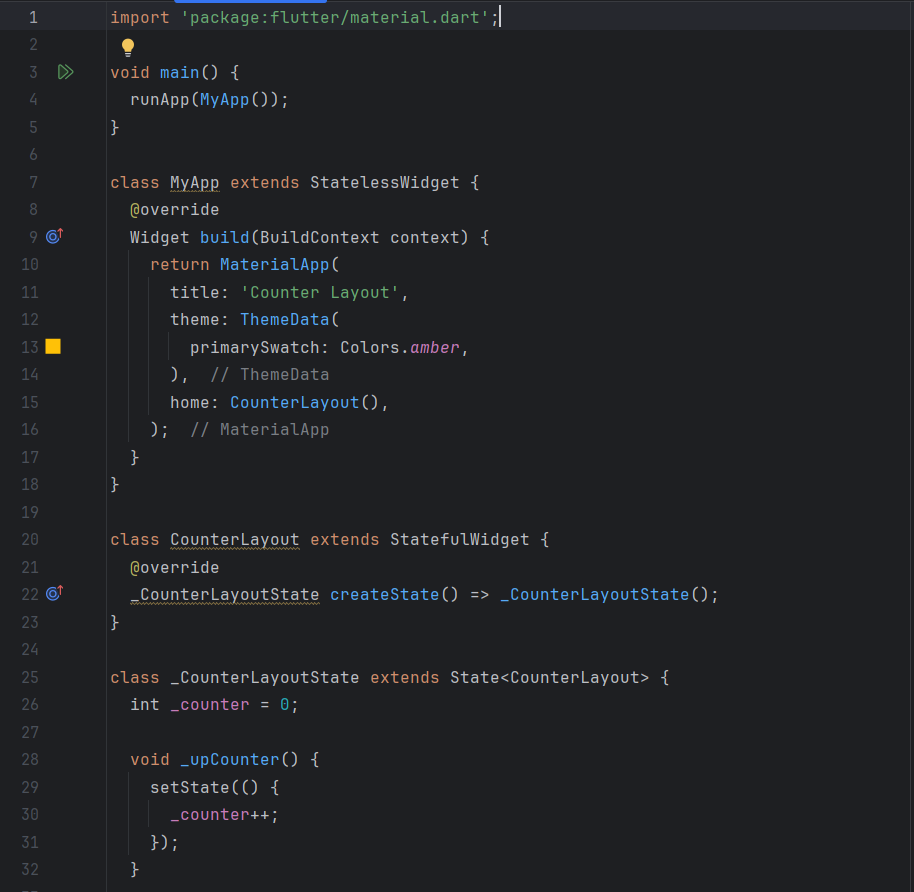Click StatefulWidget in the class declaration
The height and width of the screenshot is (892, 914).
(x=460, y=540)
